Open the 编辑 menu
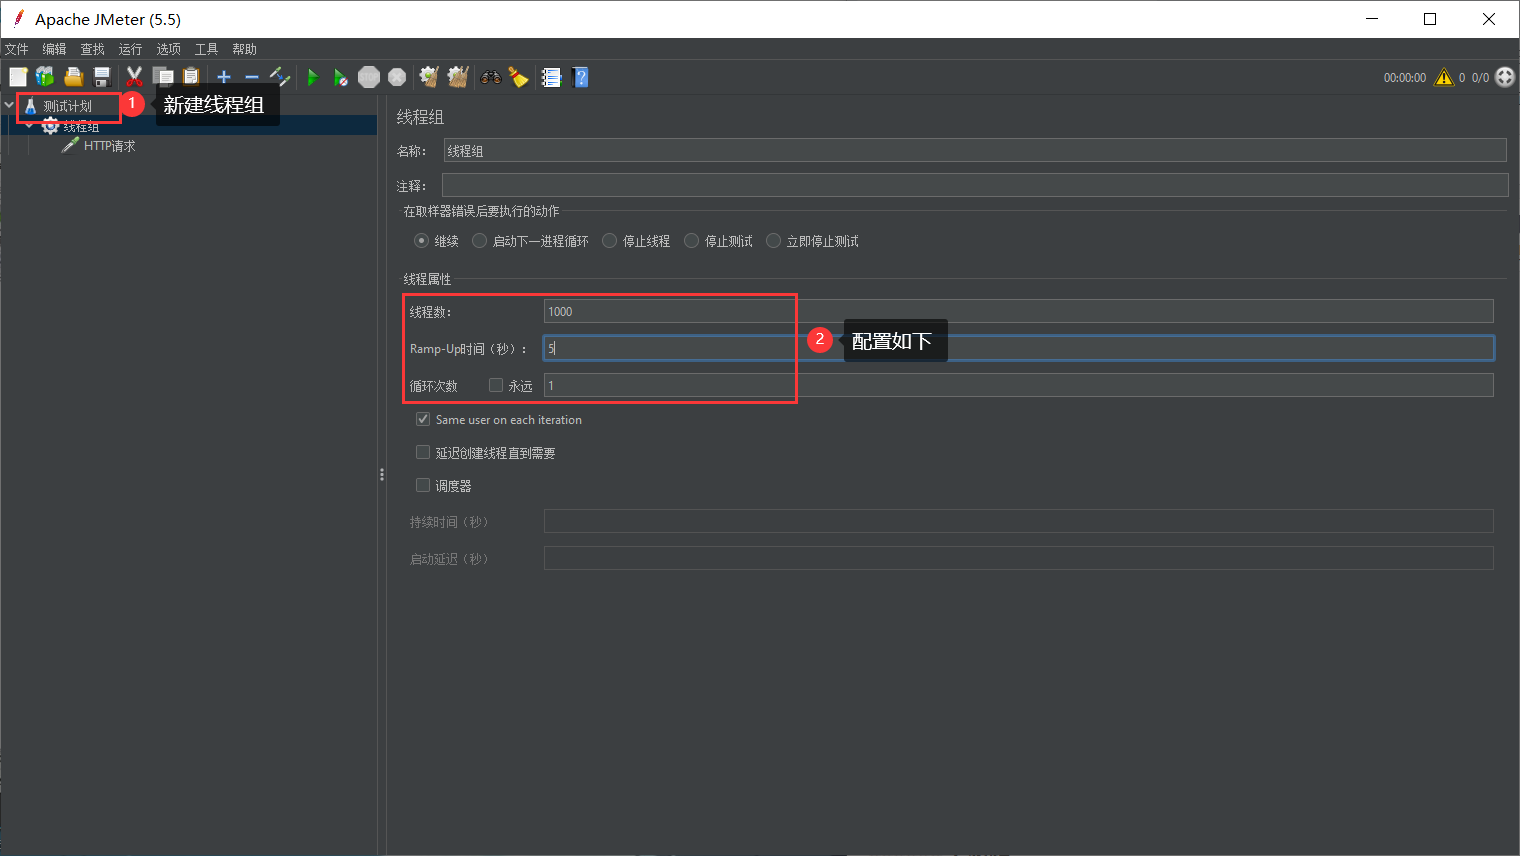The image size is (1520, 856). 54,49
